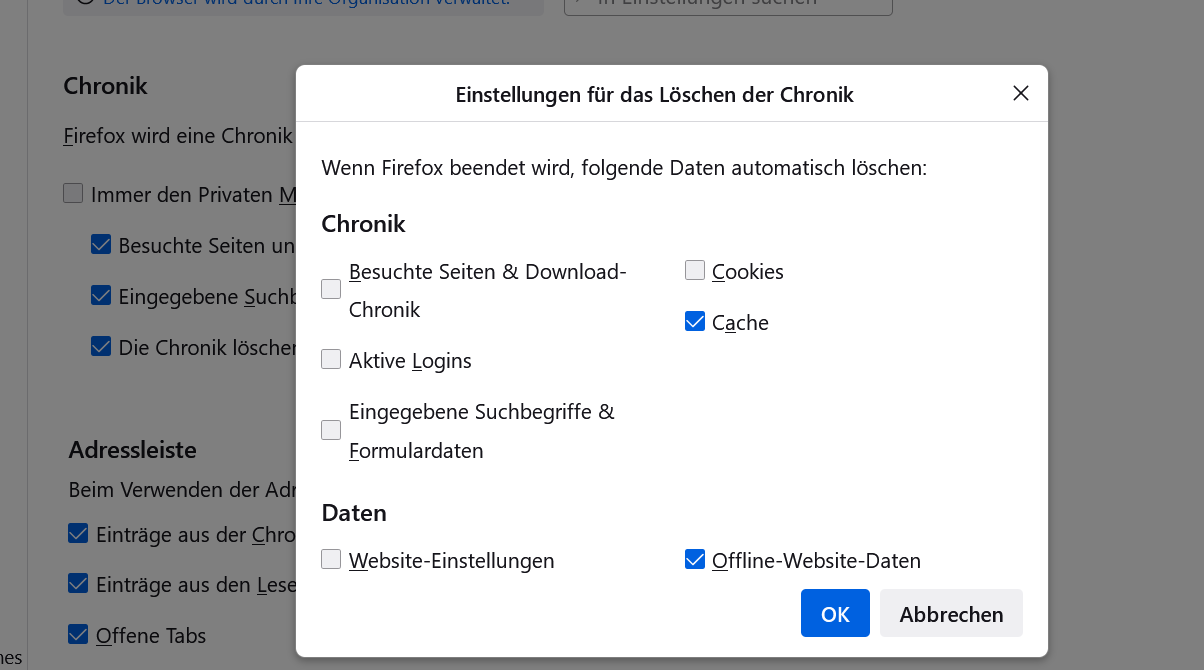Disable Offline-Website-Daten checkbox
The height and width of the screenshot is (670, 1204).
click(x=695, y=560)
